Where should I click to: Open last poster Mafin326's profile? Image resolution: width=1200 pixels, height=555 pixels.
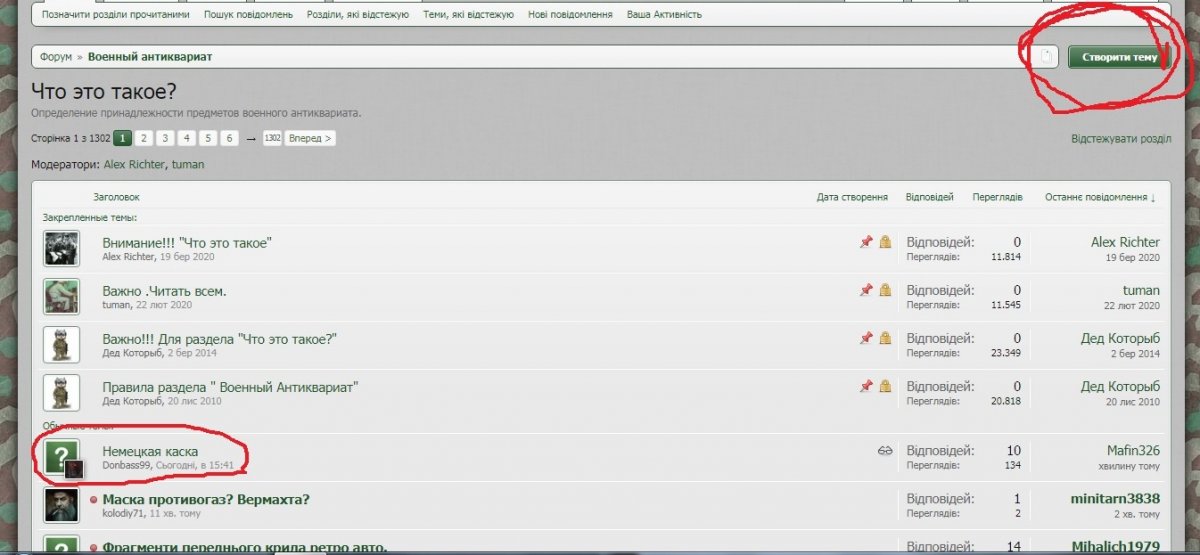[1133, 450]
